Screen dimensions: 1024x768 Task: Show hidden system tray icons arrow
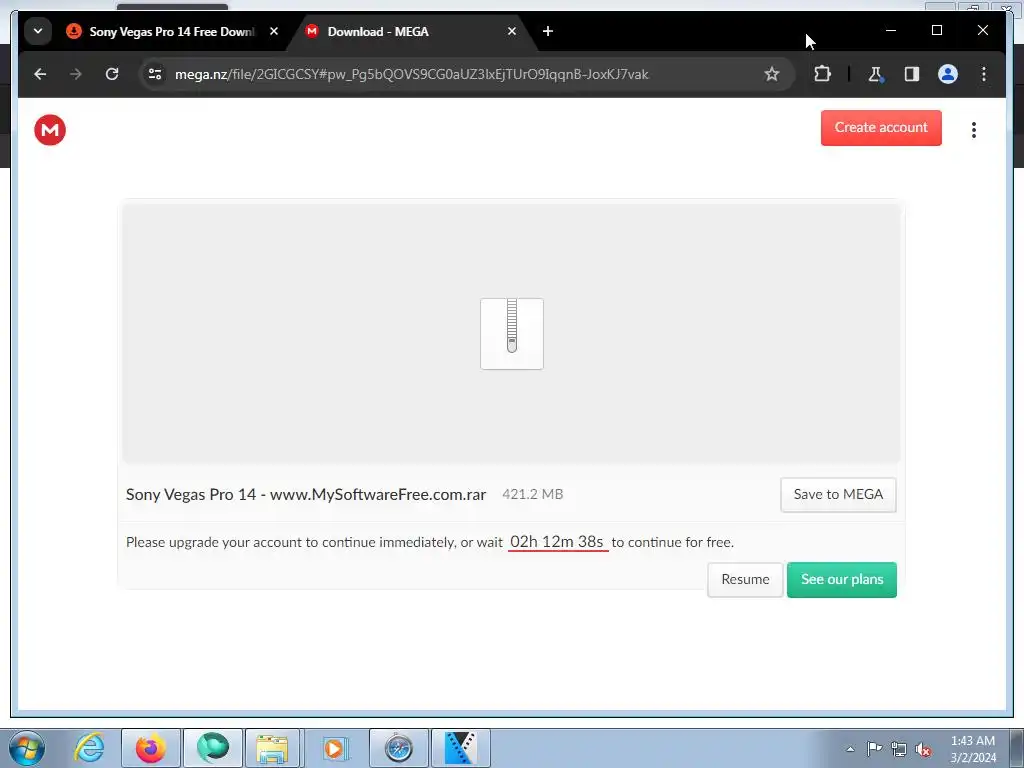pyautogui.click(x=850, y=749)
